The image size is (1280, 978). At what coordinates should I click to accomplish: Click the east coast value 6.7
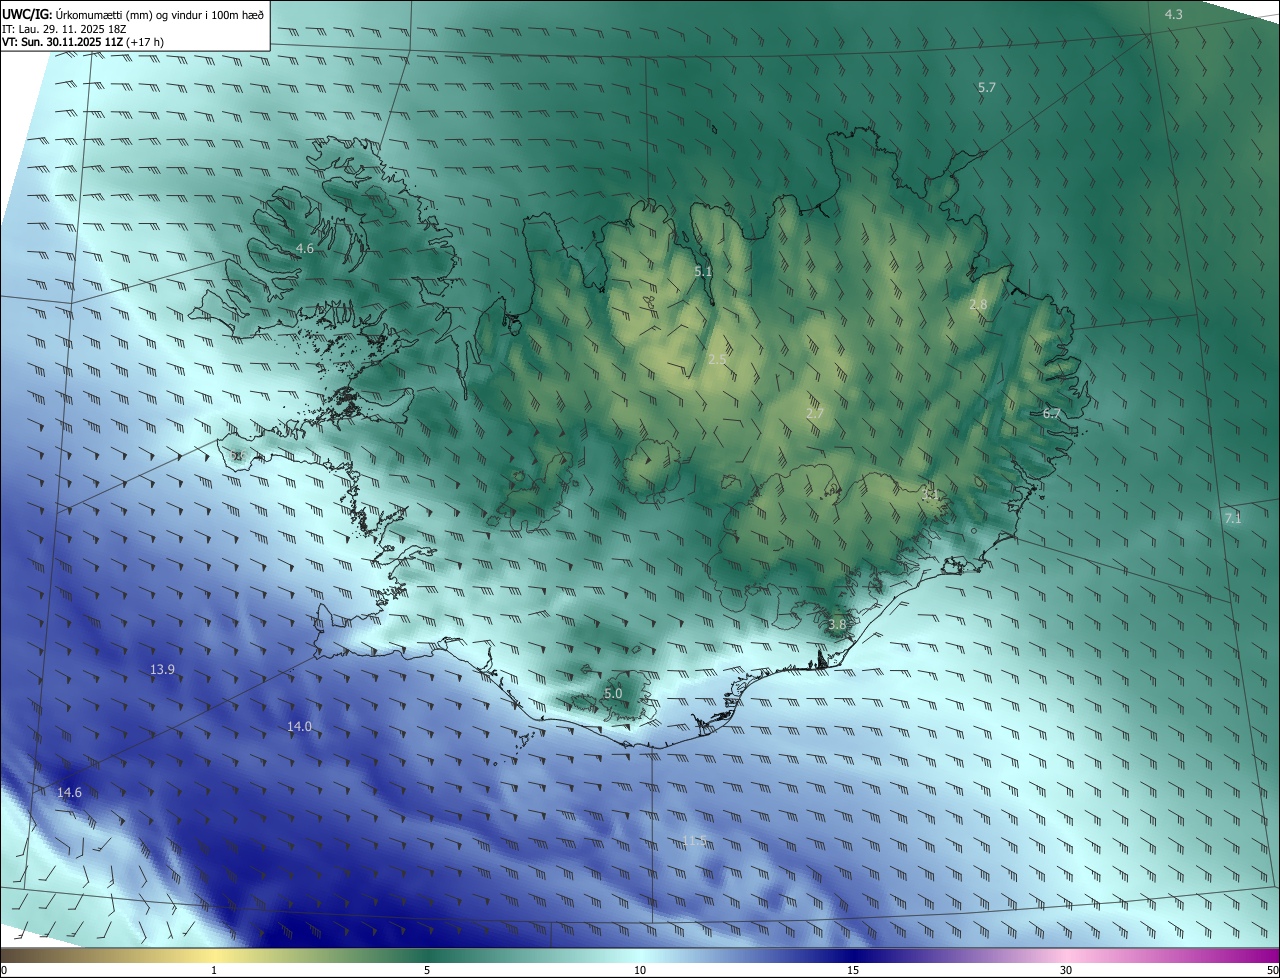click(x=1051, y=413)
